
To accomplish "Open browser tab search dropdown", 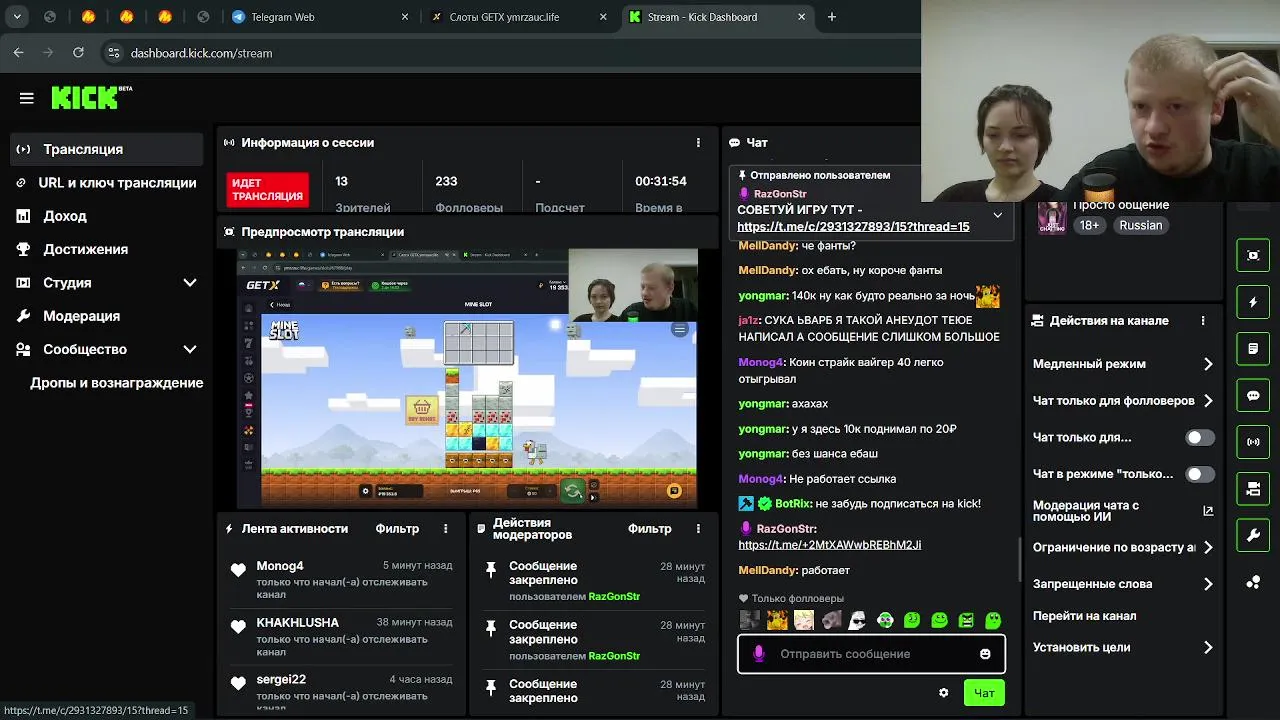I will [16, 17].
